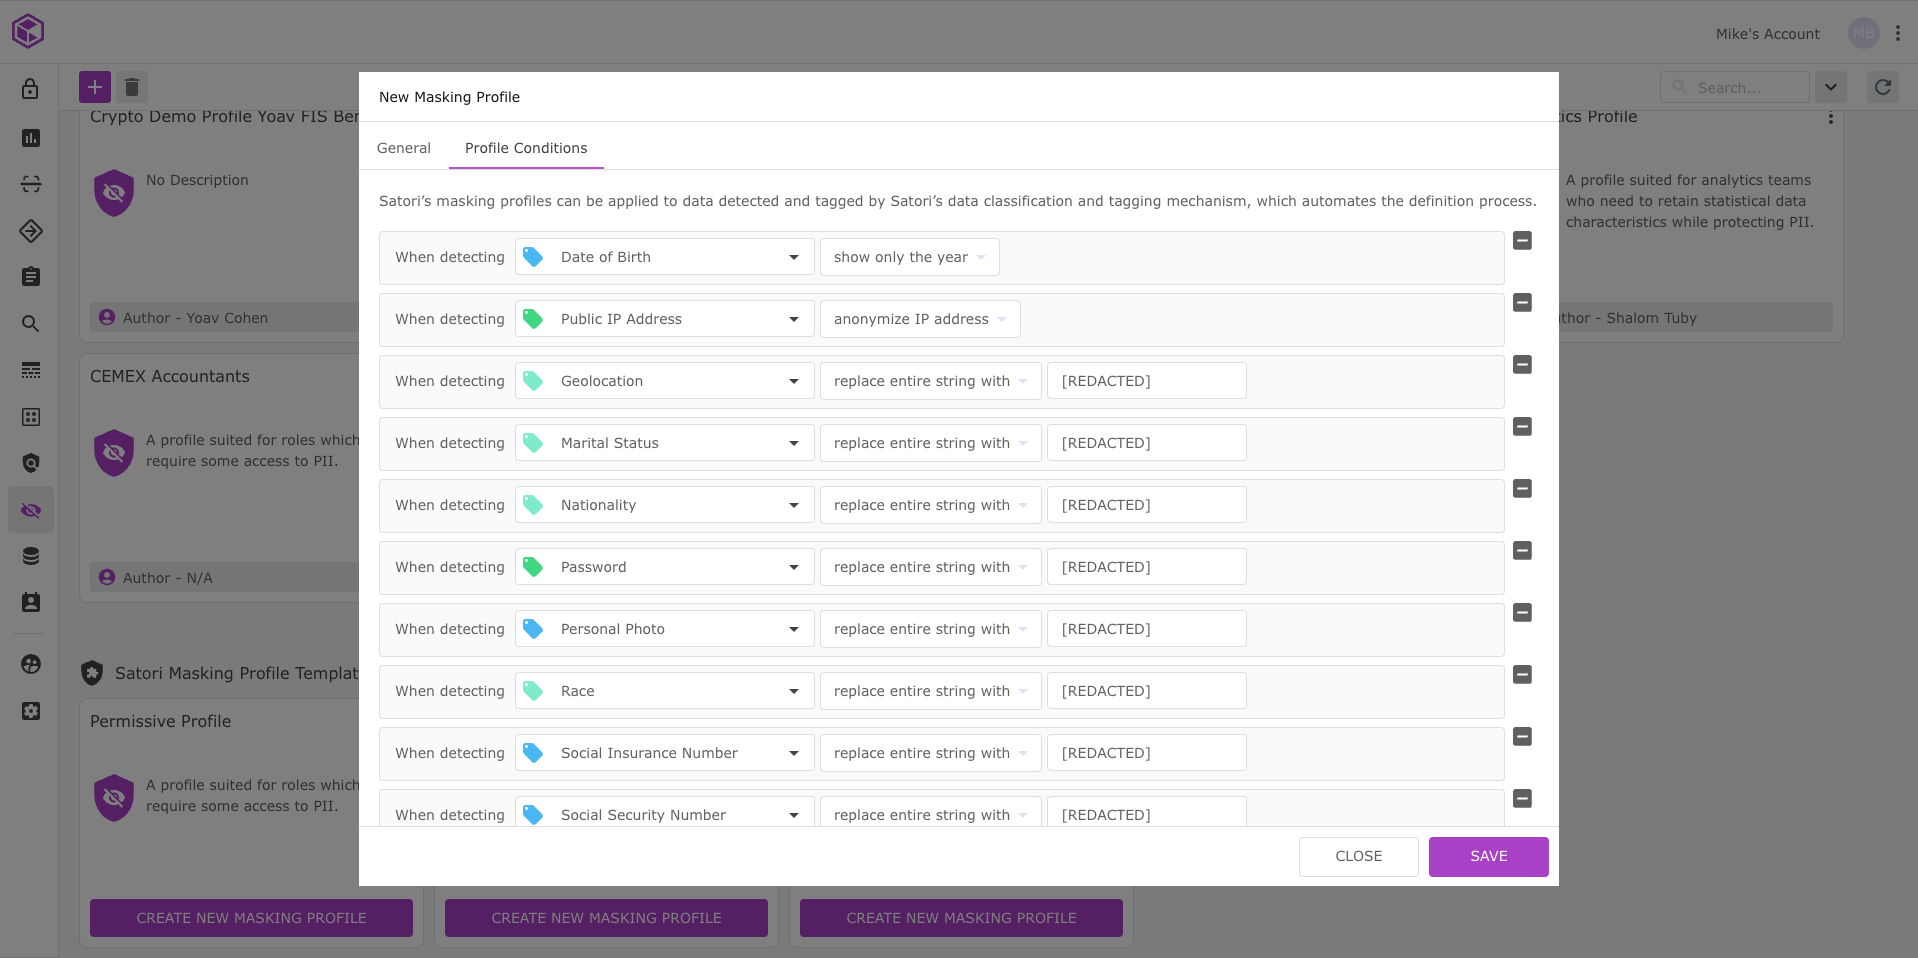Open the 'show only the year' masking dropdown

pyautogui.click(x=908, y=257)
